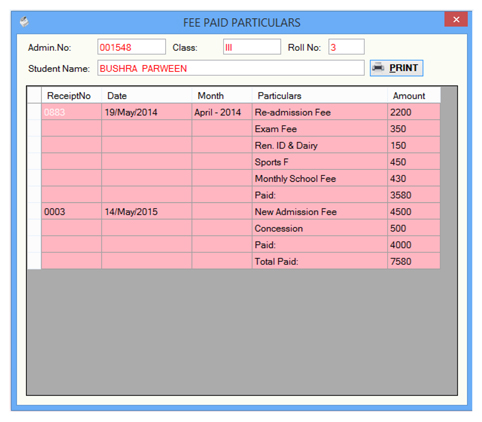The height and width of the screenshot is (422, 482).
Task: Click the Month column header
Action: 222,96
